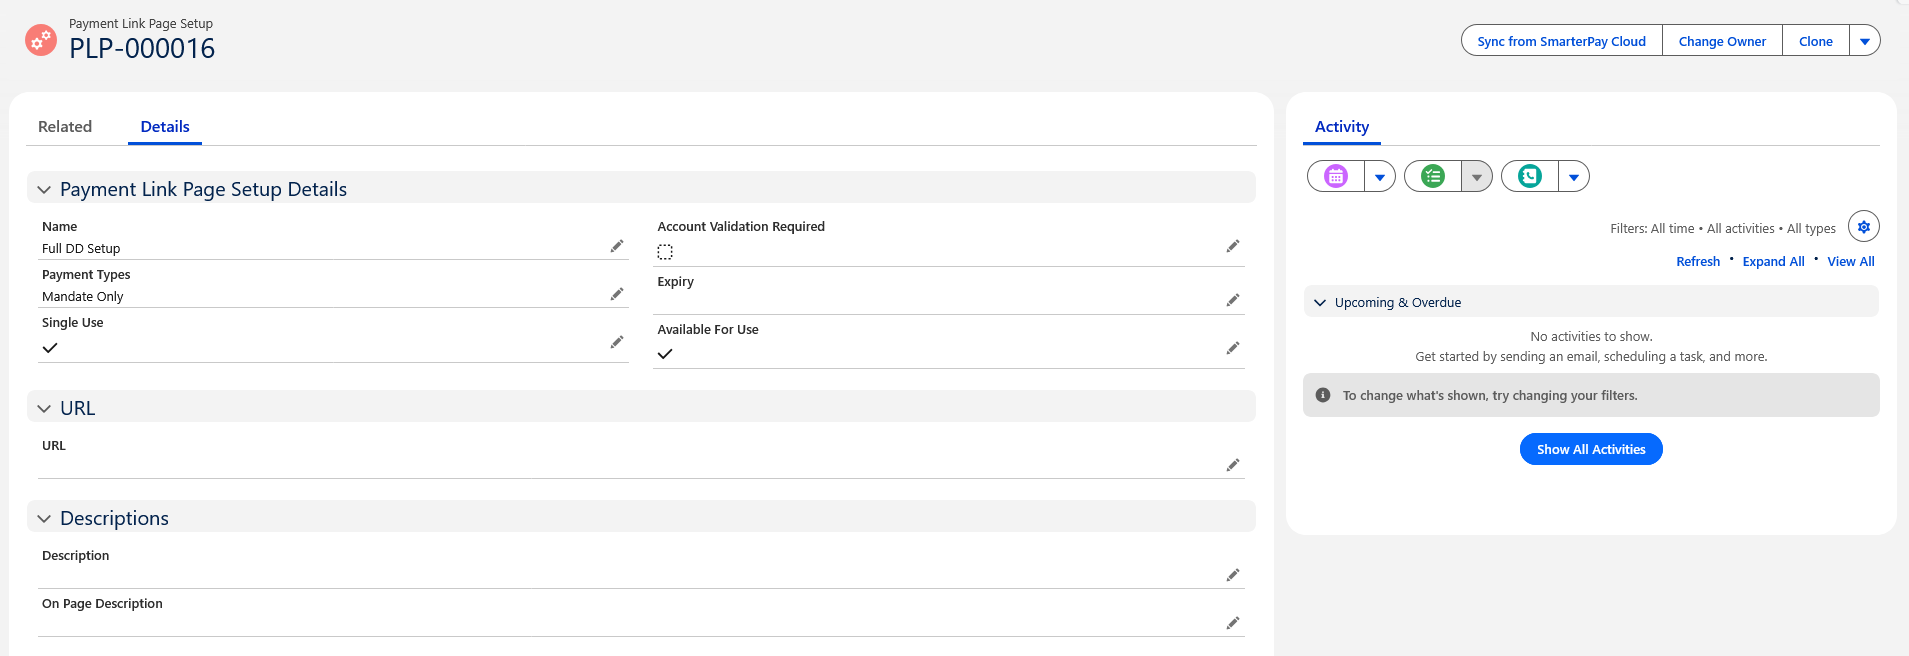
Task: Click the New Task checklist icon
Action: (1433, 177)
